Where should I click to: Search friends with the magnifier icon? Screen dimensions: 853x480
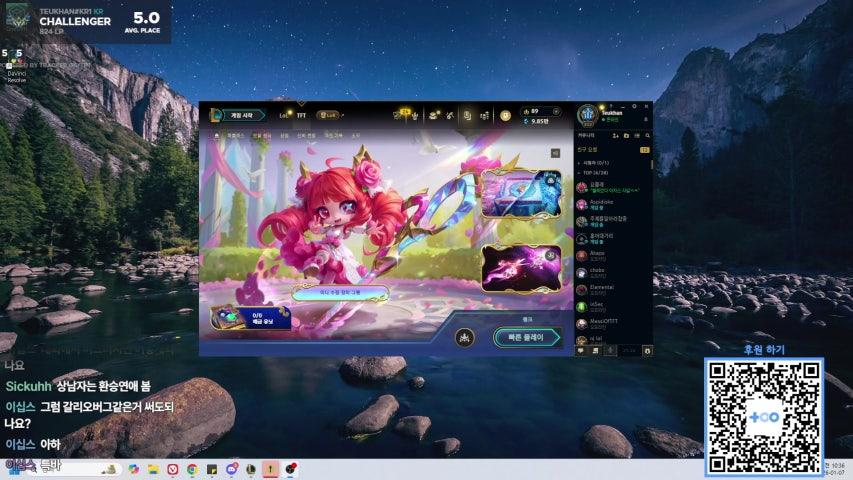(x=647, y=136)
